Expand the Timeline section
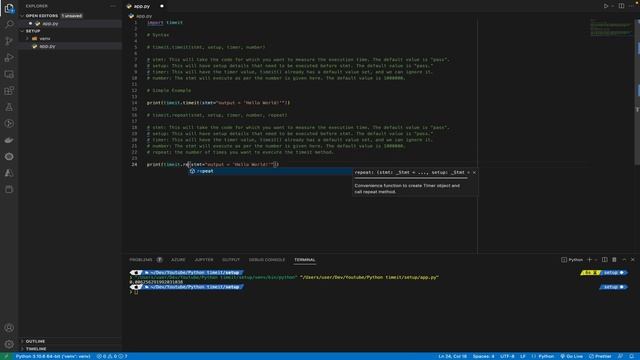Screen dimensions: 640x360 [x=36, y=349]
